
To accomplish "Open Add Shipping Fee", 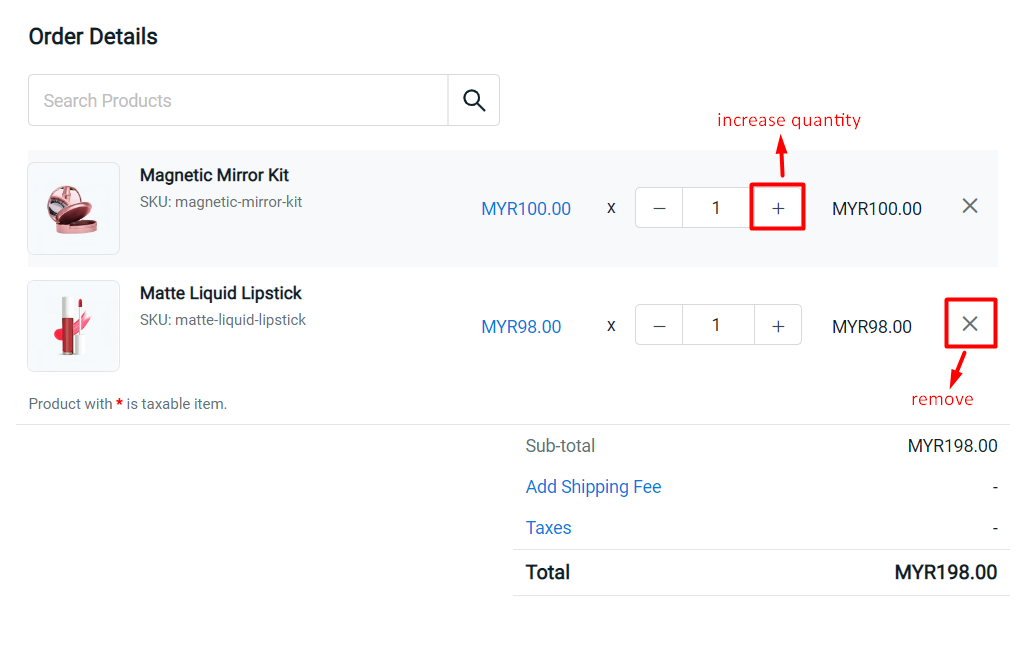I will [x=593, y=487].
